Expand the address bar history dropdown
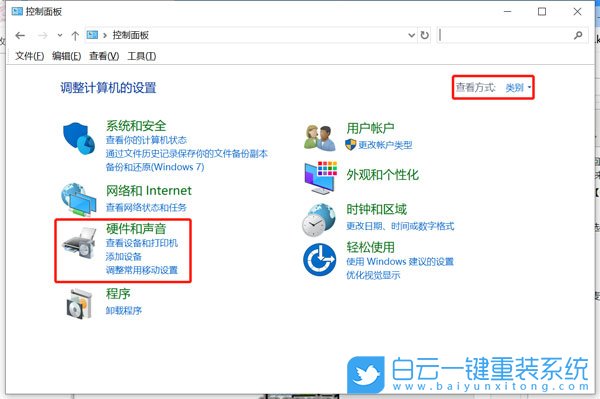The image size is (600, 399). point(412,35)
